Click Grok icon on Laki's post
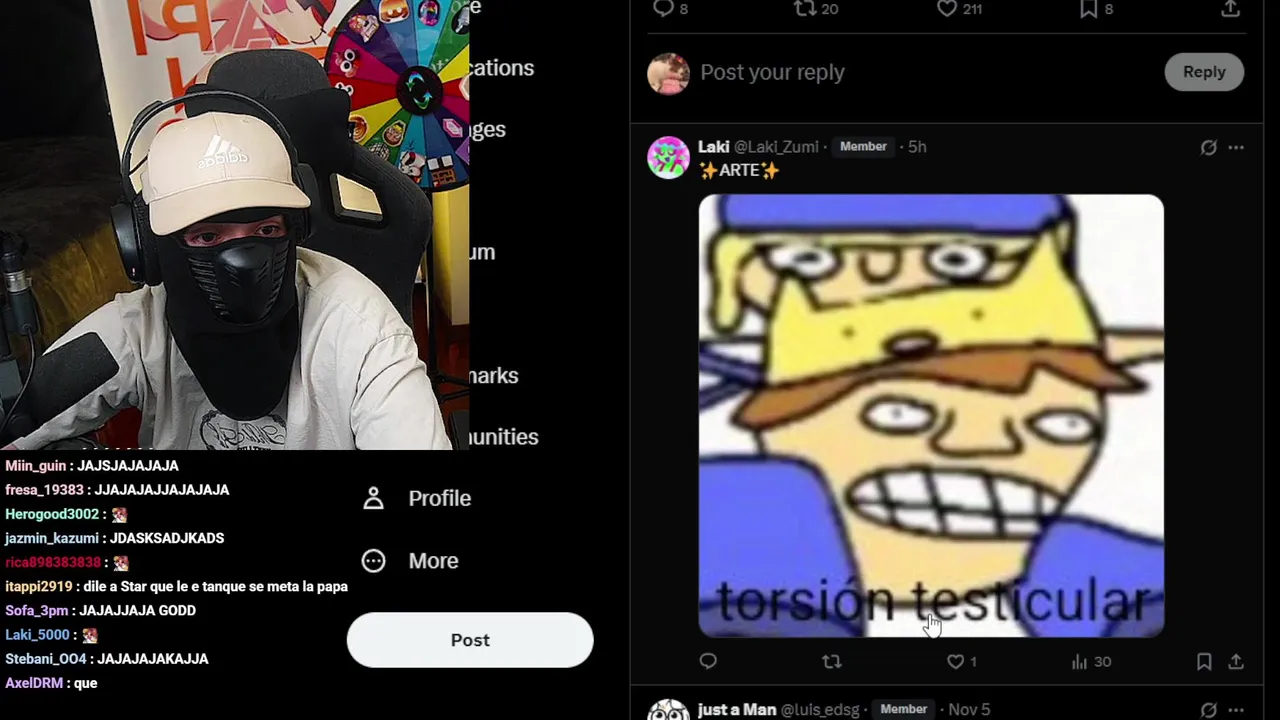Screen dimensions: 1280x720 1208,147
